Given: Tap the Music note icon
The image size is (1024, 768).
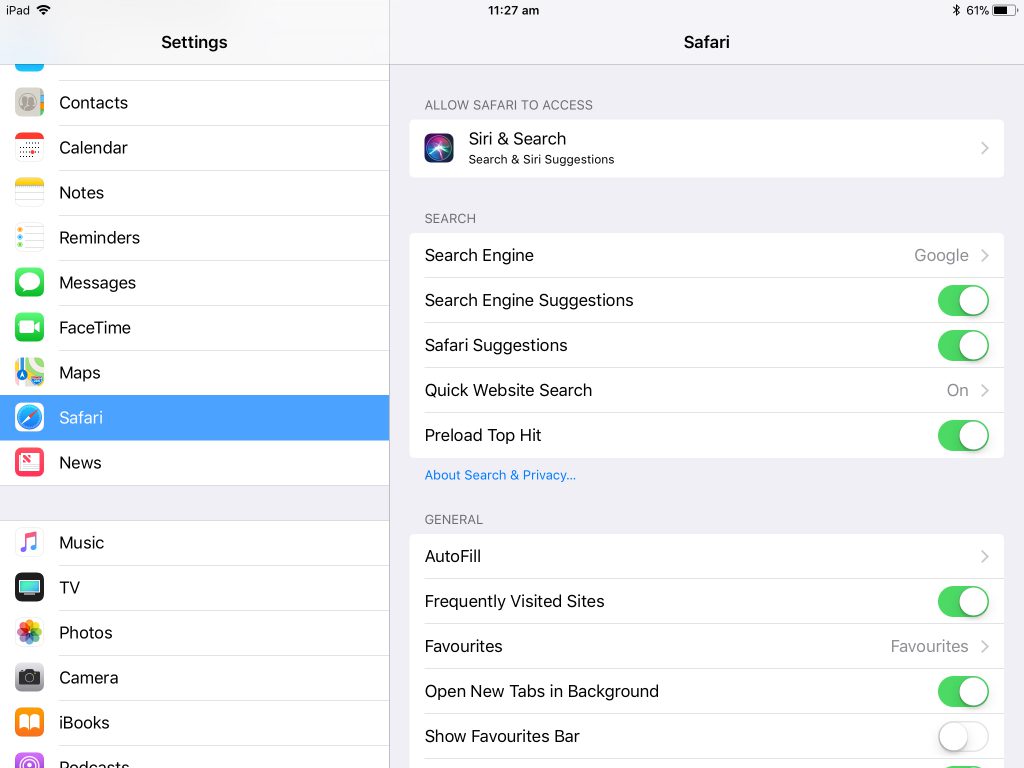Looking at the screenshot, I should [29, 543].
